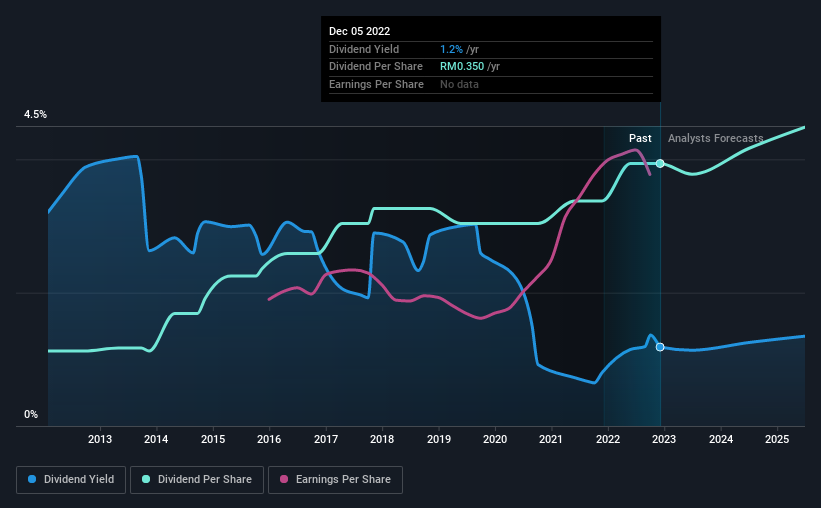821x508 pixels.
Task: Toggle the Earnings Per Share legend button
Action: [x=335, y=480]
